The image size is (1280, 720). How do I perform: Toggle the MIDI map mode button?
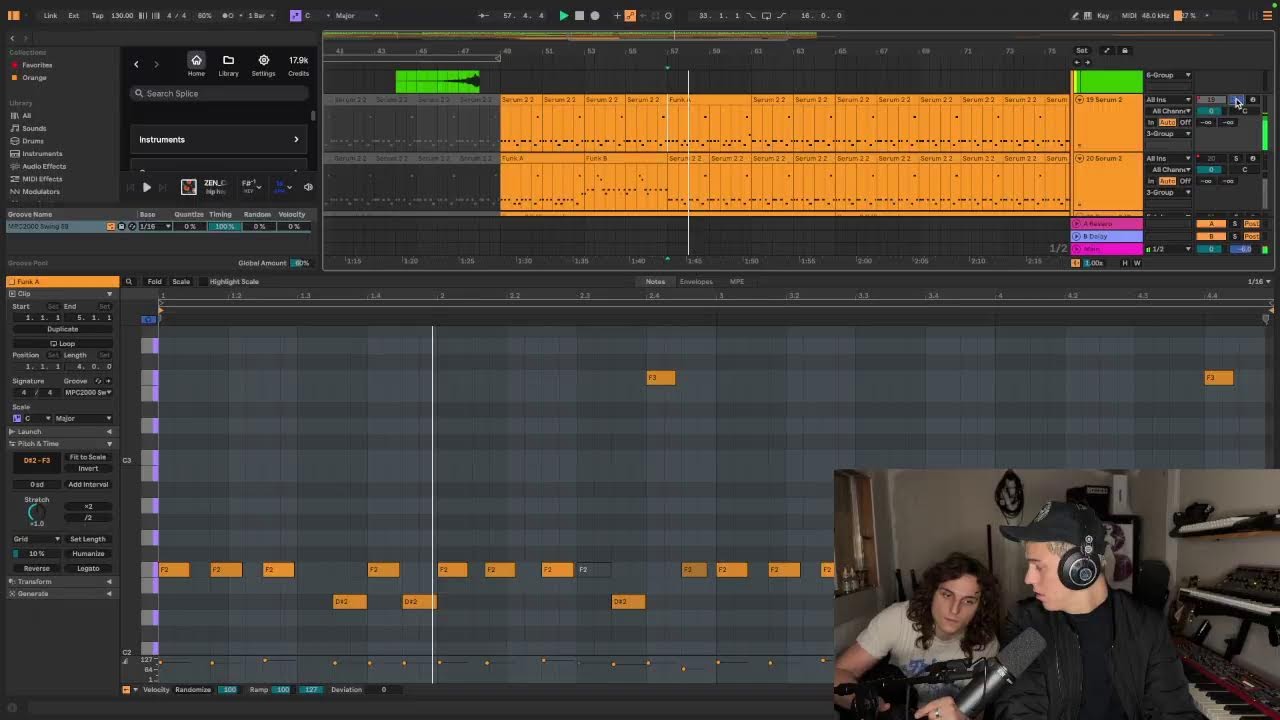1130,15
